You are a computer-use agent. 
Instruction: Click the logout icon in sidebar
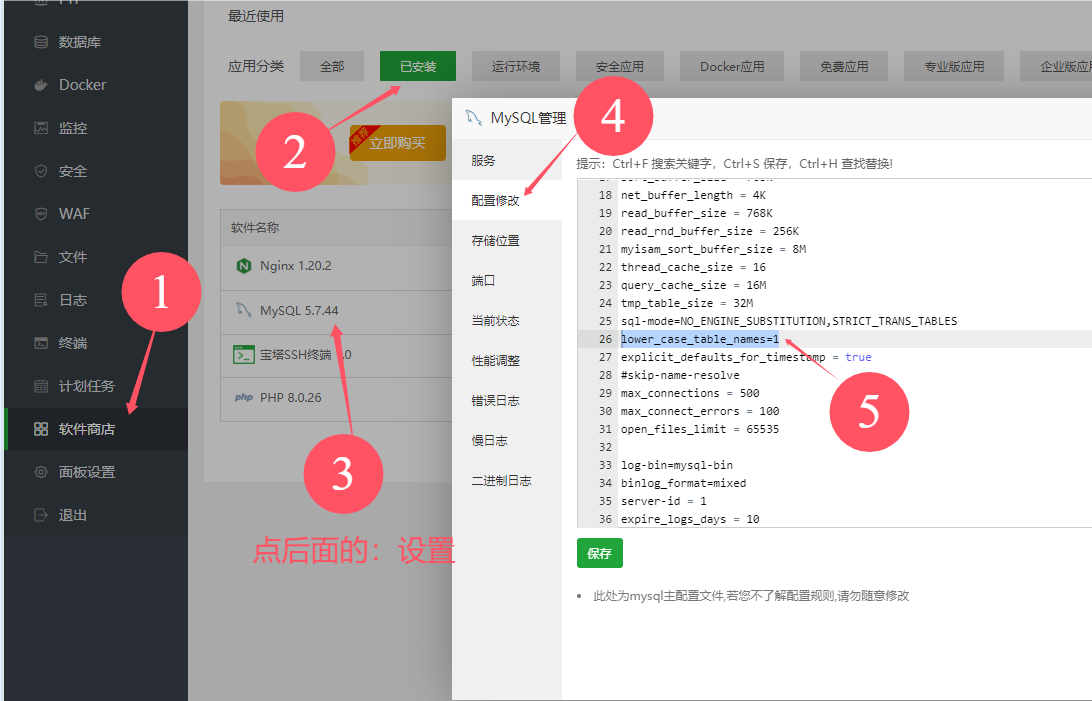point(41,515)
